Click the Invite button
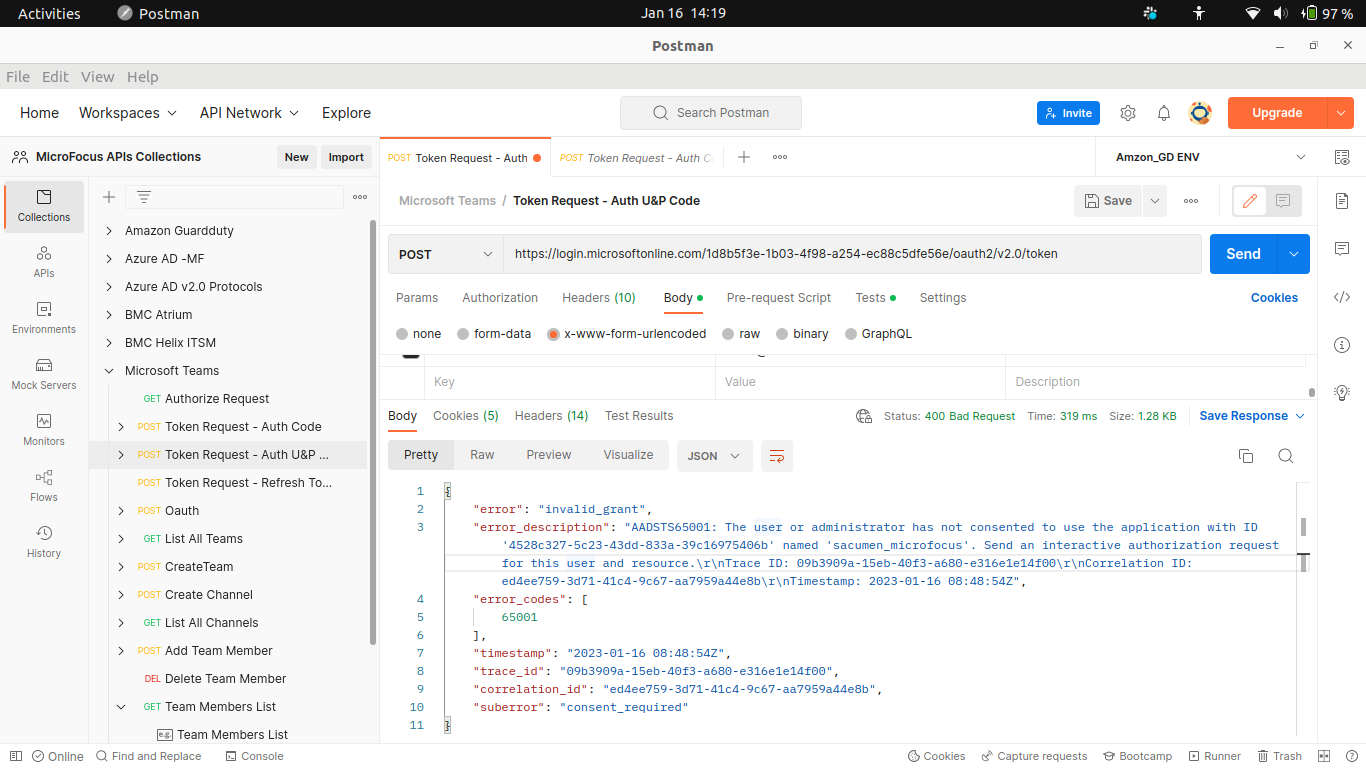 click(1068, 113)
